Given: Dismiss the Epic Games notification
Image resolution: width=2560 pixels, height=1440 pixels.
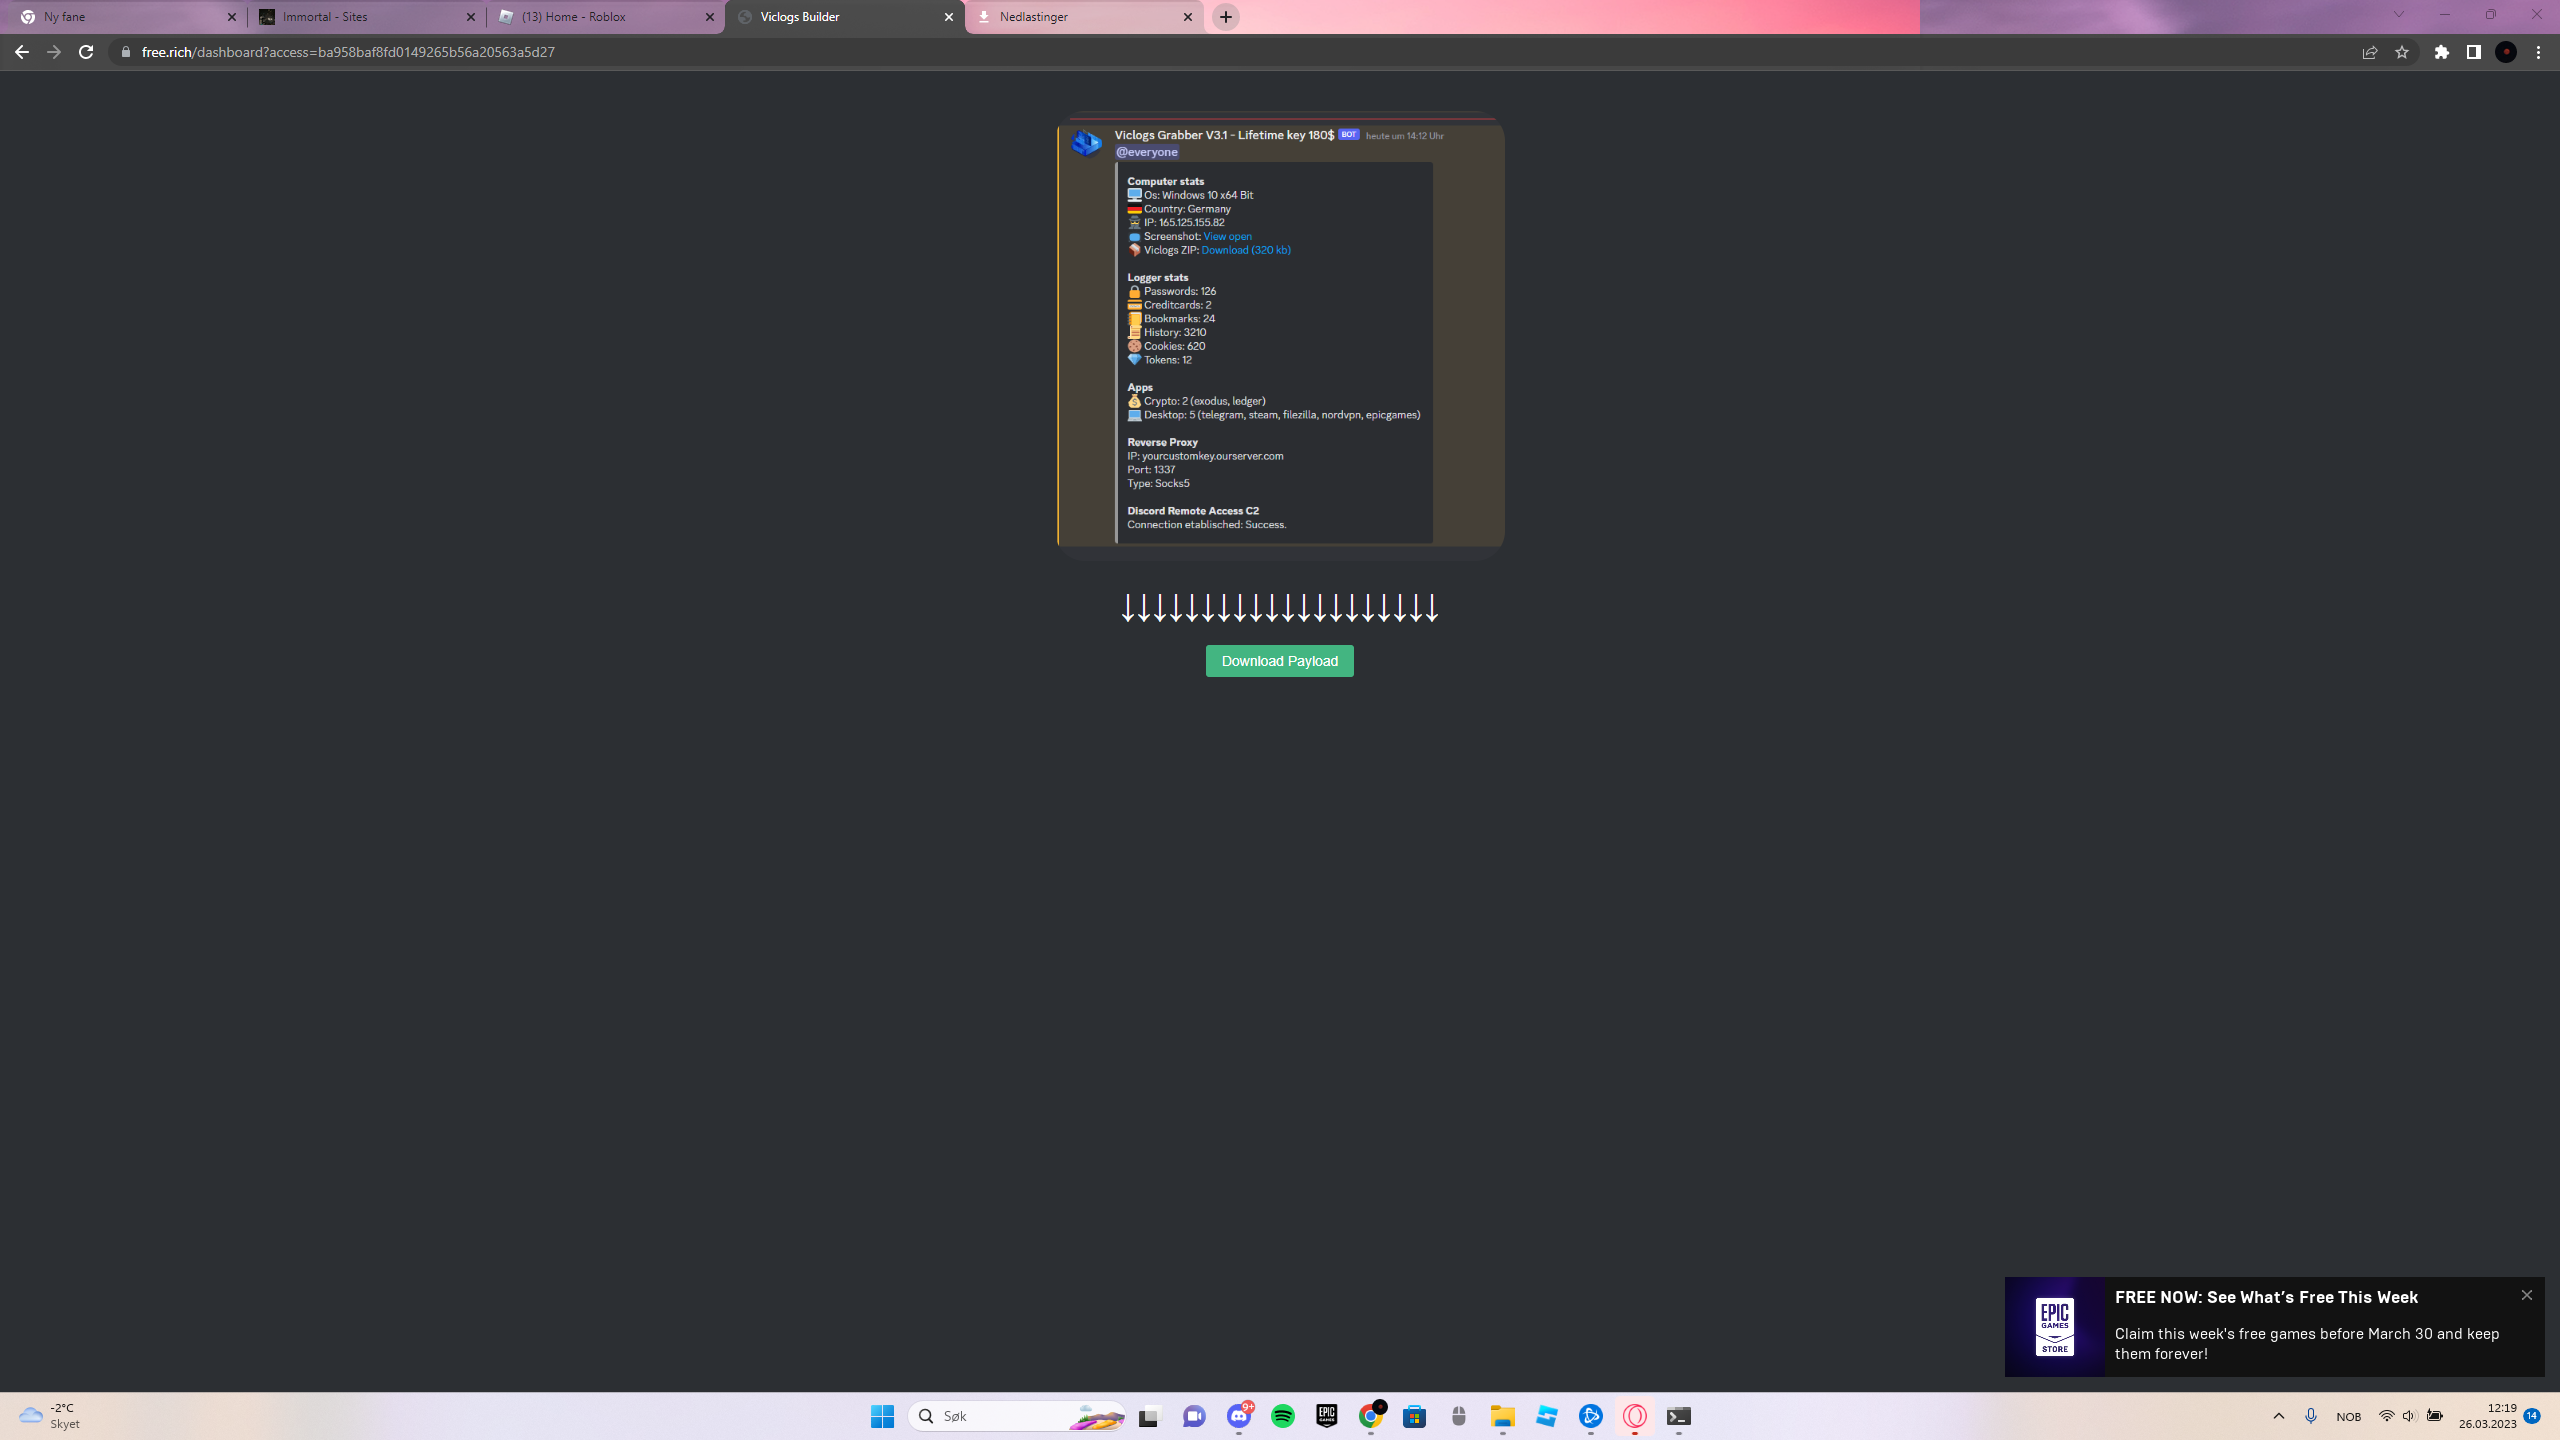Looking at the screenshot, I should point(2526,1295).
